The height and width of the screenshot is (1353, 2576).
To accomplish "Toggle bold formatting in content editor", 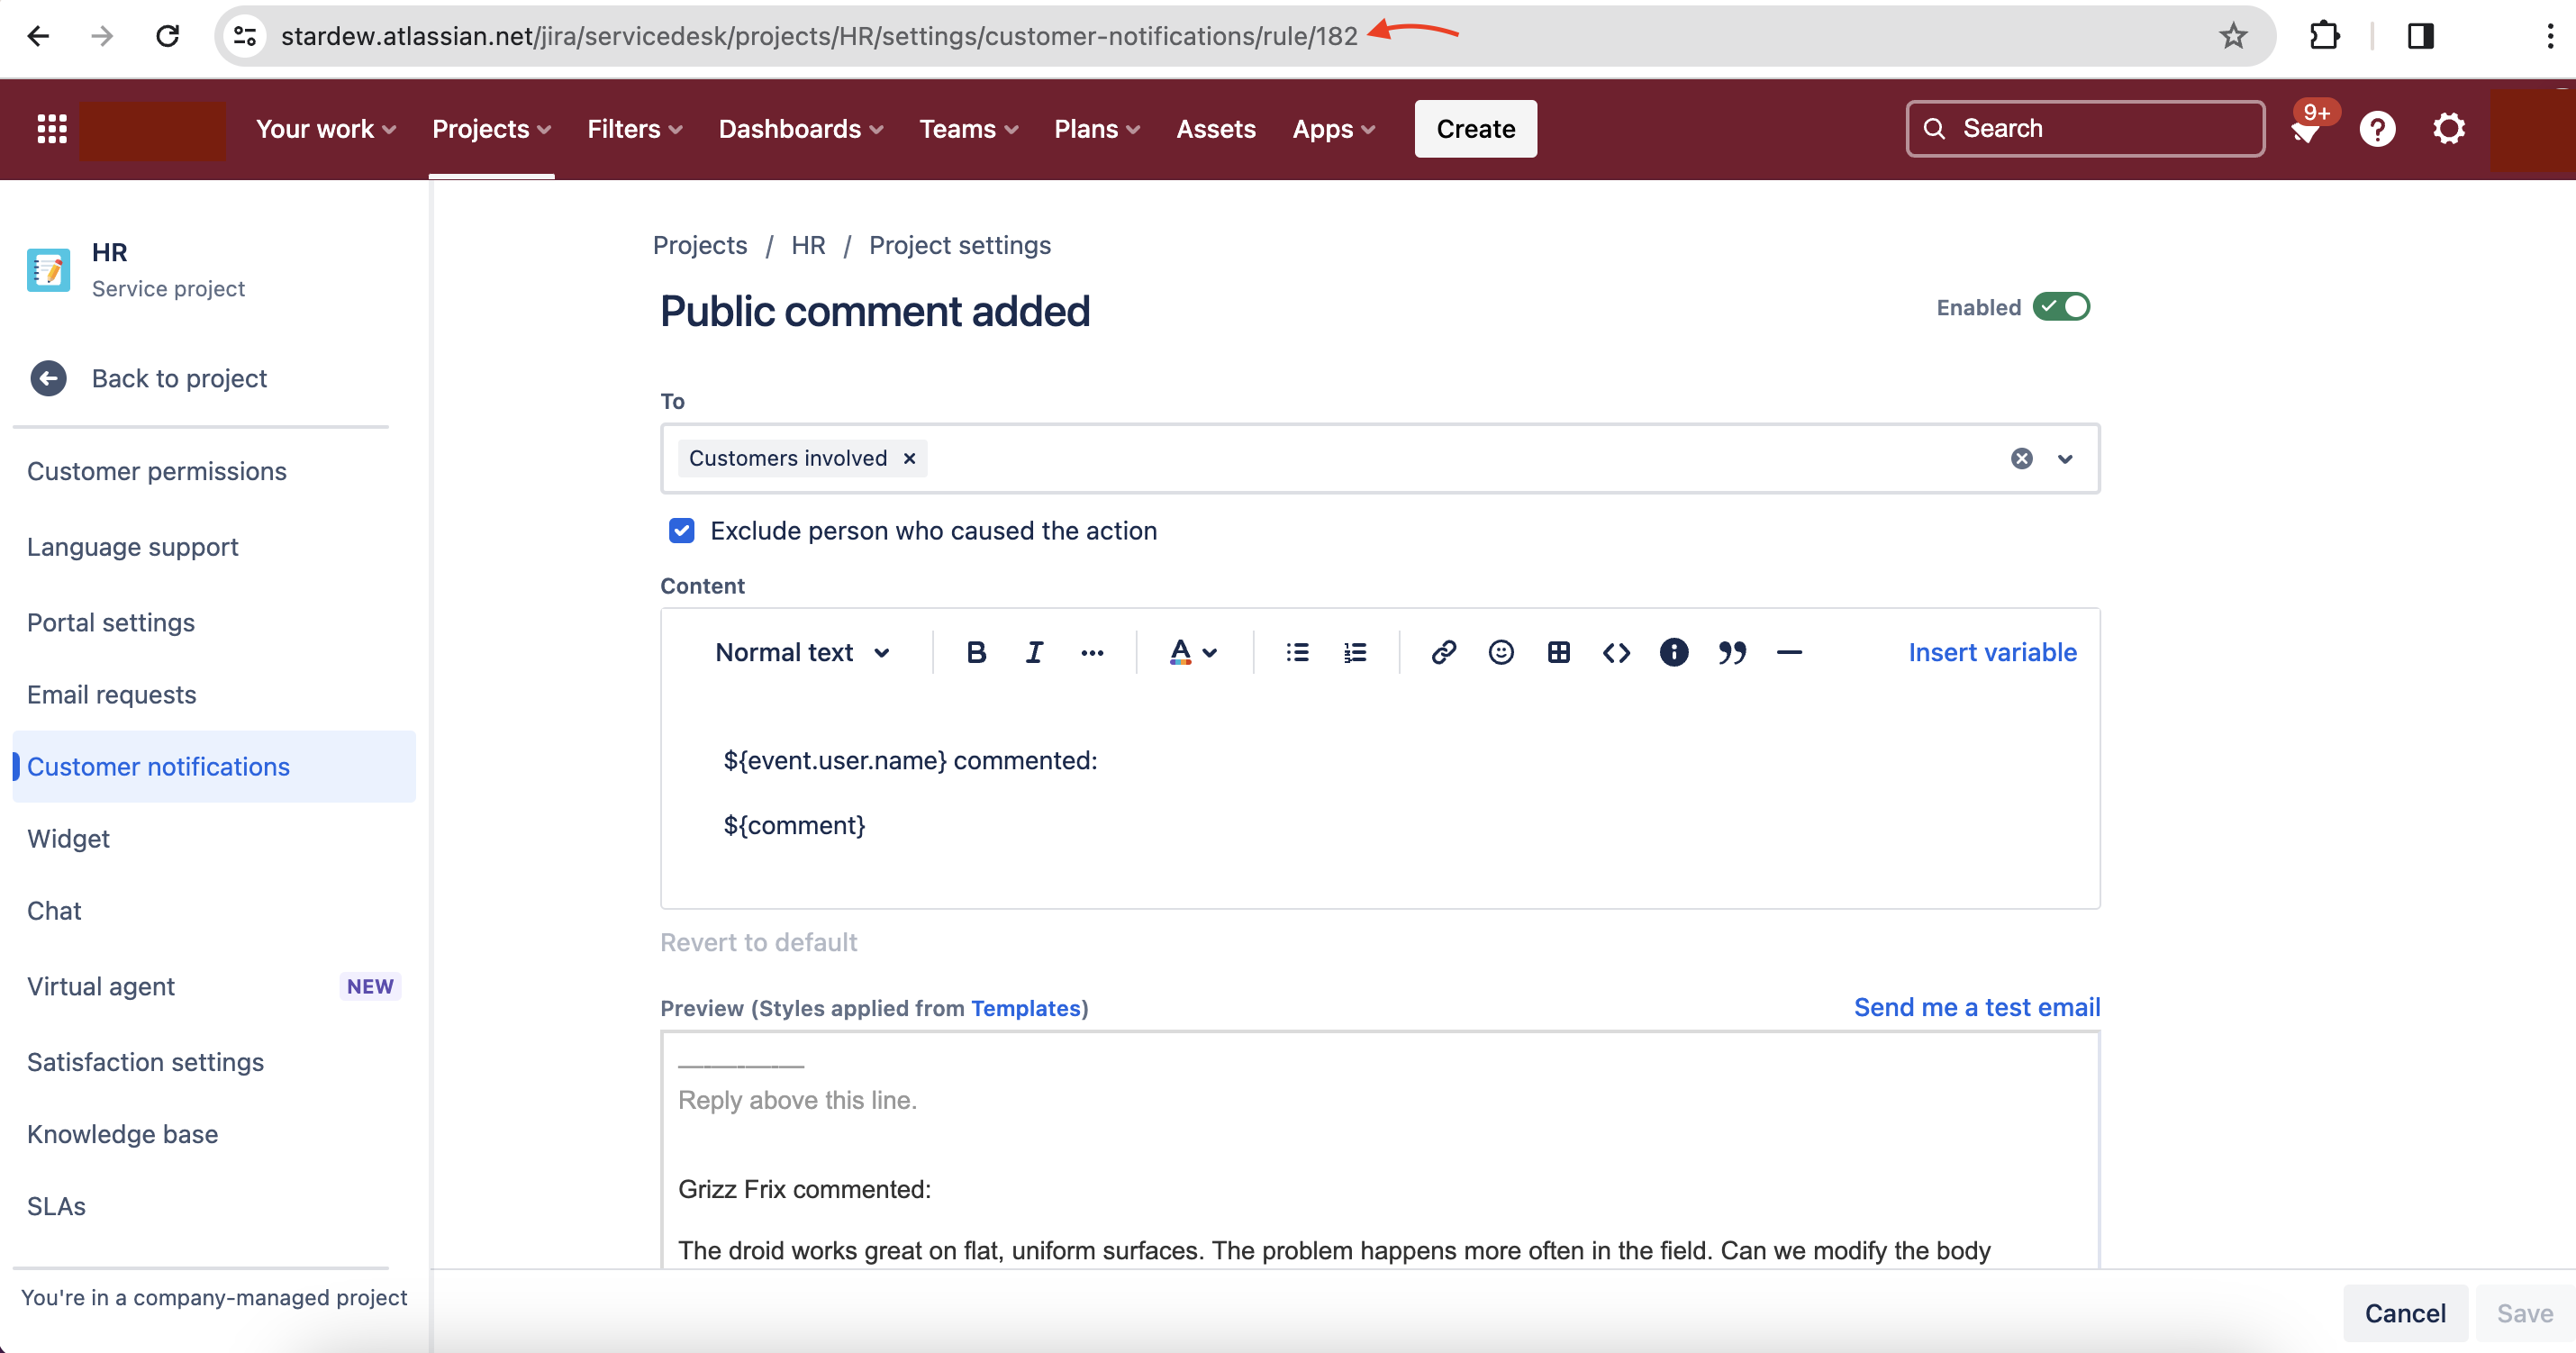I will coord(976,653).
